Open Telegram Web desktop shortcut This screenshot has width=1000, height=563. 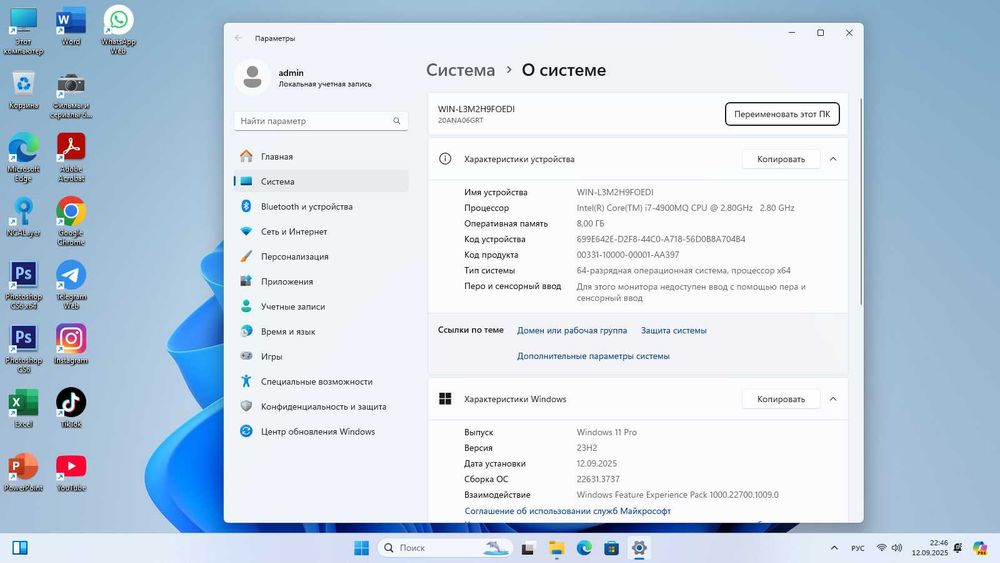[71, 285]
